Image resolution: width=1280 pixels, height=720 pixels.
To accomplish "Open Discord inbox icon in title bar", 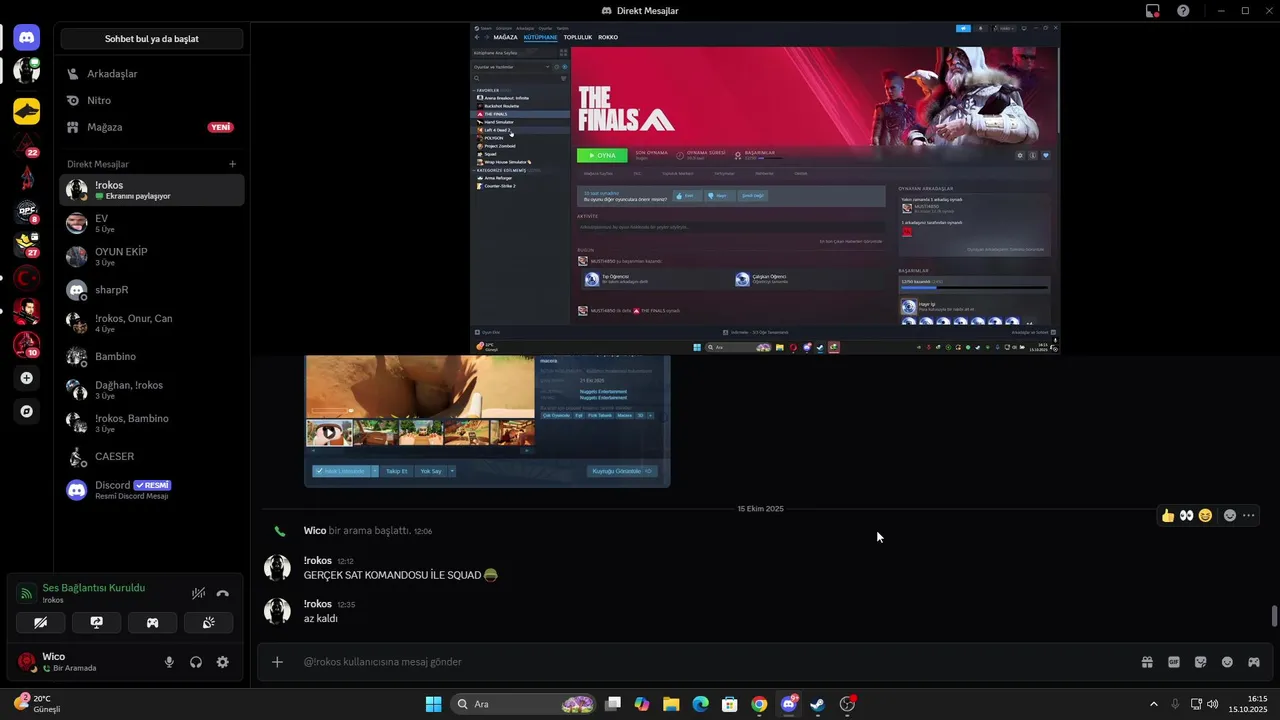I will (1153, 11).
